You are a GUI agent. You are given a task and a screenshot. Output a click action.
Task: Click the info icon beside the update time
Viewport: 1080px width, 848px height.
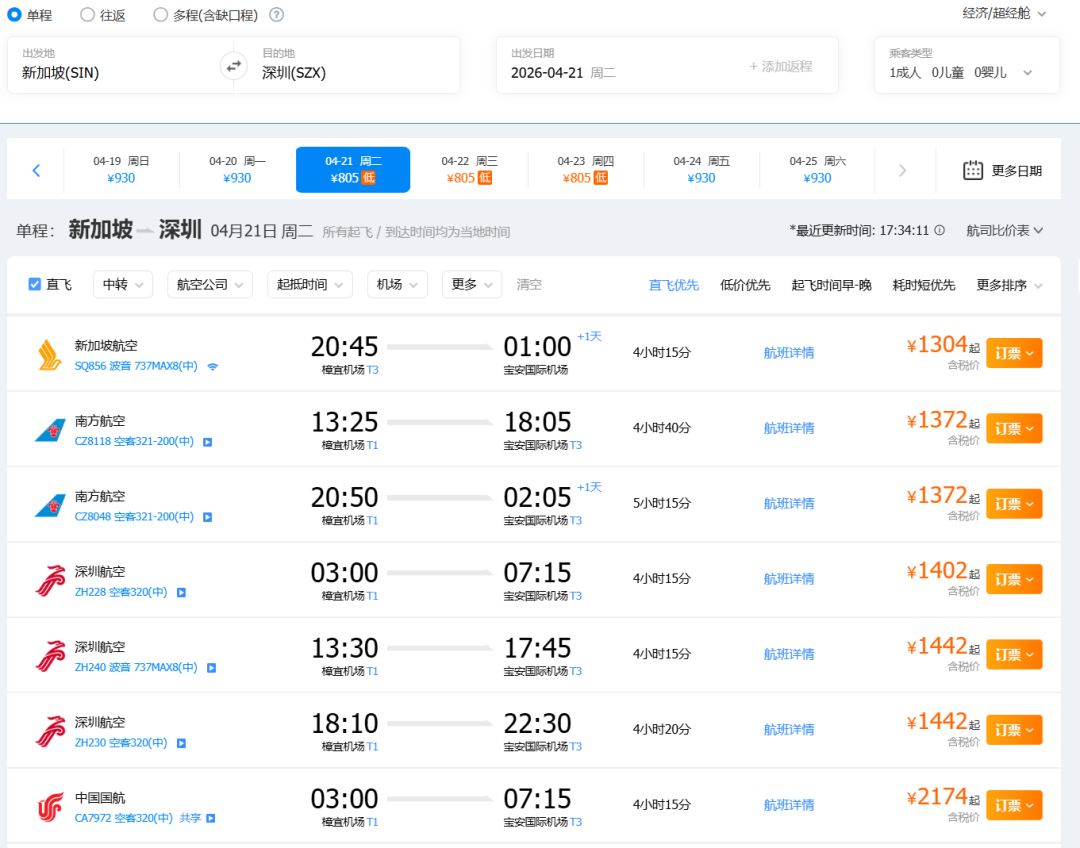(x=939, y=230)
